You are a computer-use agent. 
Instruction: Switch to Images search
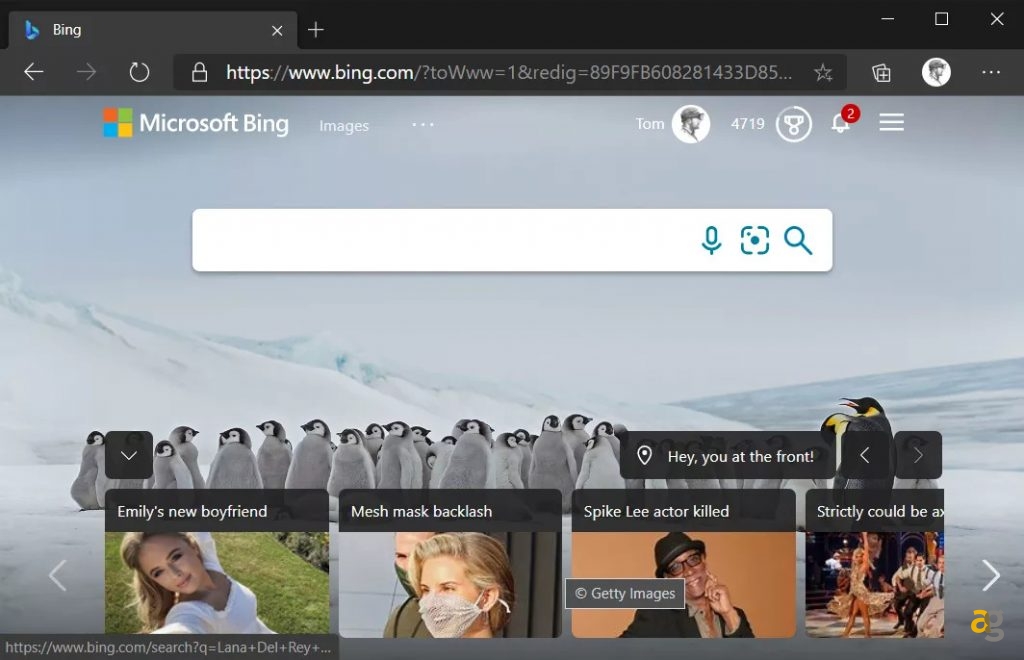344,125
